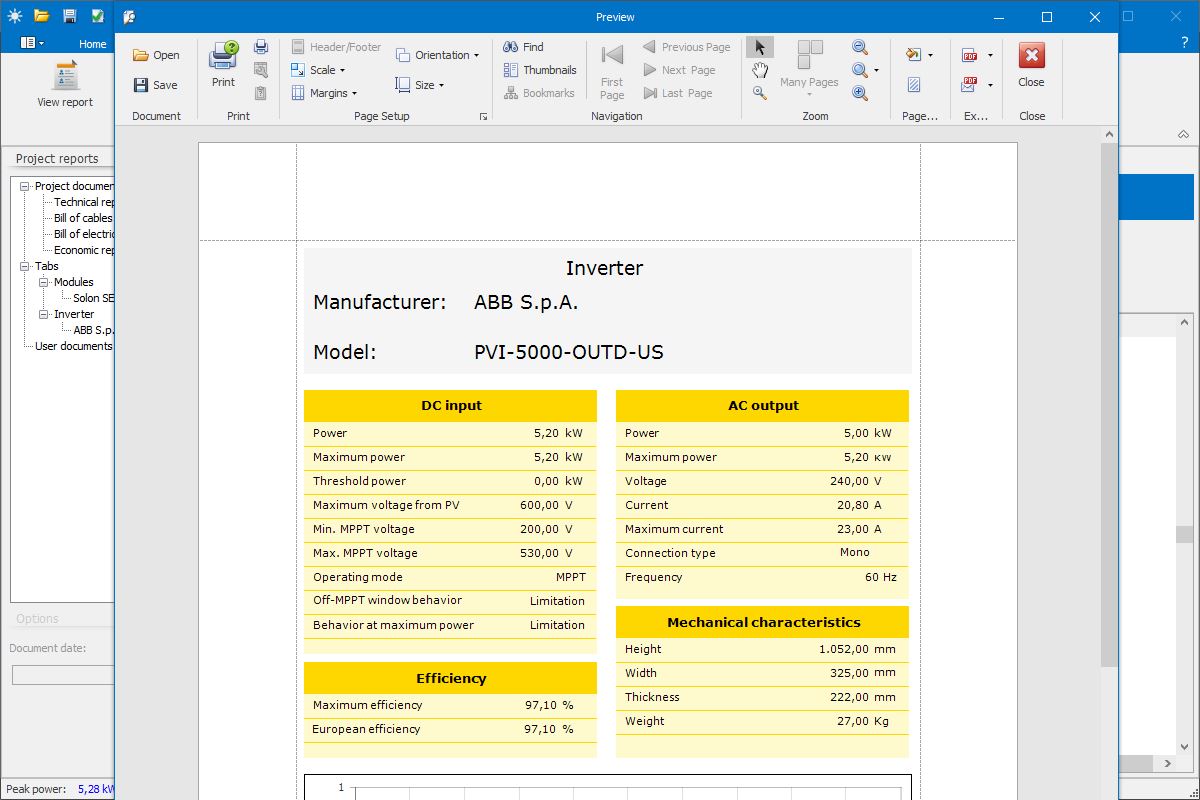1200x800 pixels.
Task: Click the 60 Hz Frequency value
Action: [x=880, y=577]
